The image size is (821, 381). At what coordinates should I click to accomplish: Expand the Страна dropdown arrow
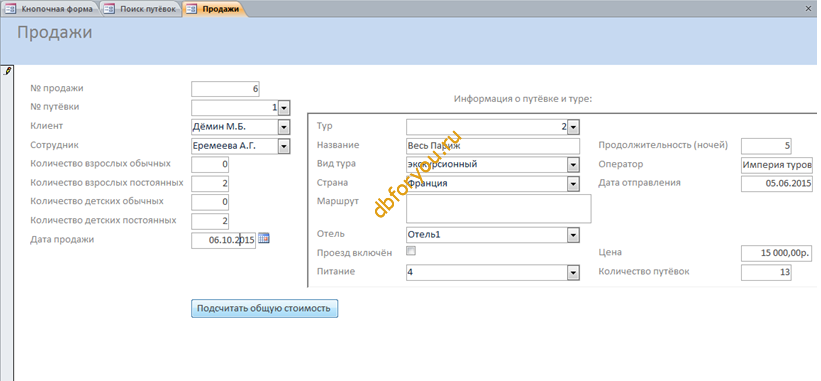tap(573, 184)
